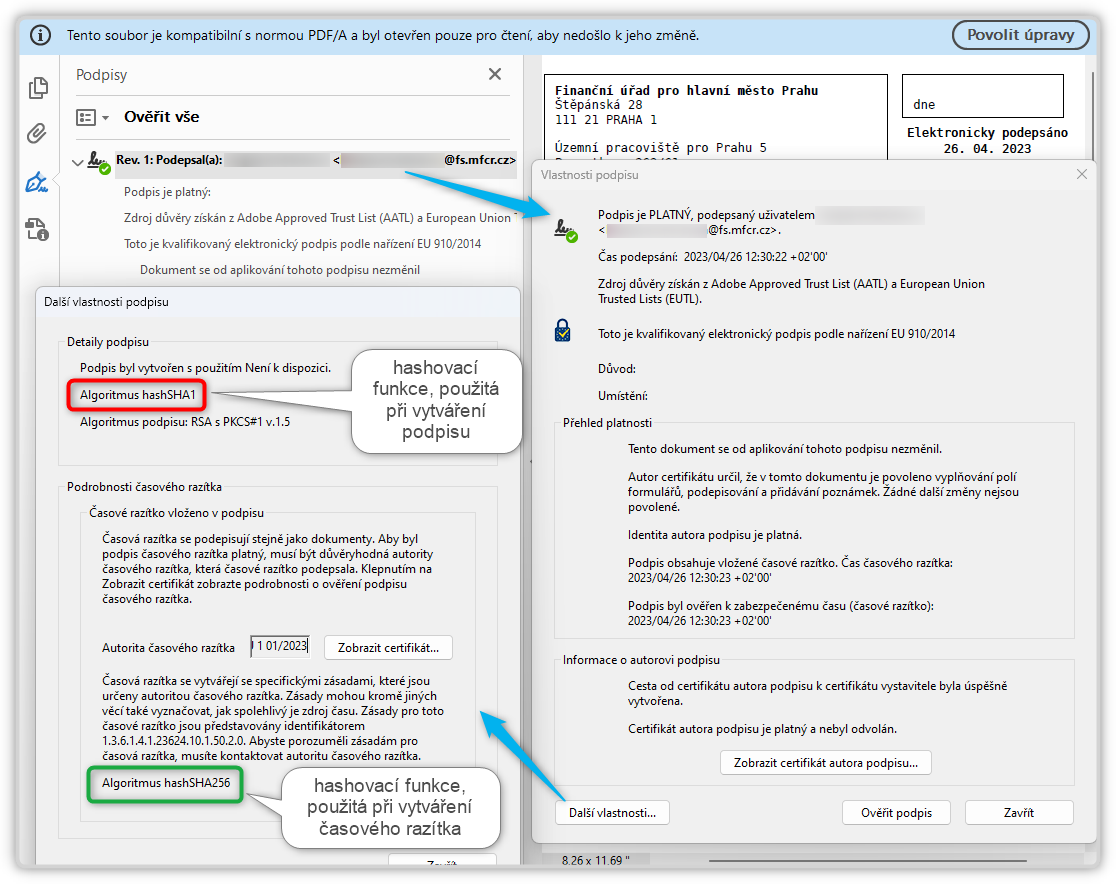
Task: Click the Další vlastnosti... button
Action: tap(612, 813)
